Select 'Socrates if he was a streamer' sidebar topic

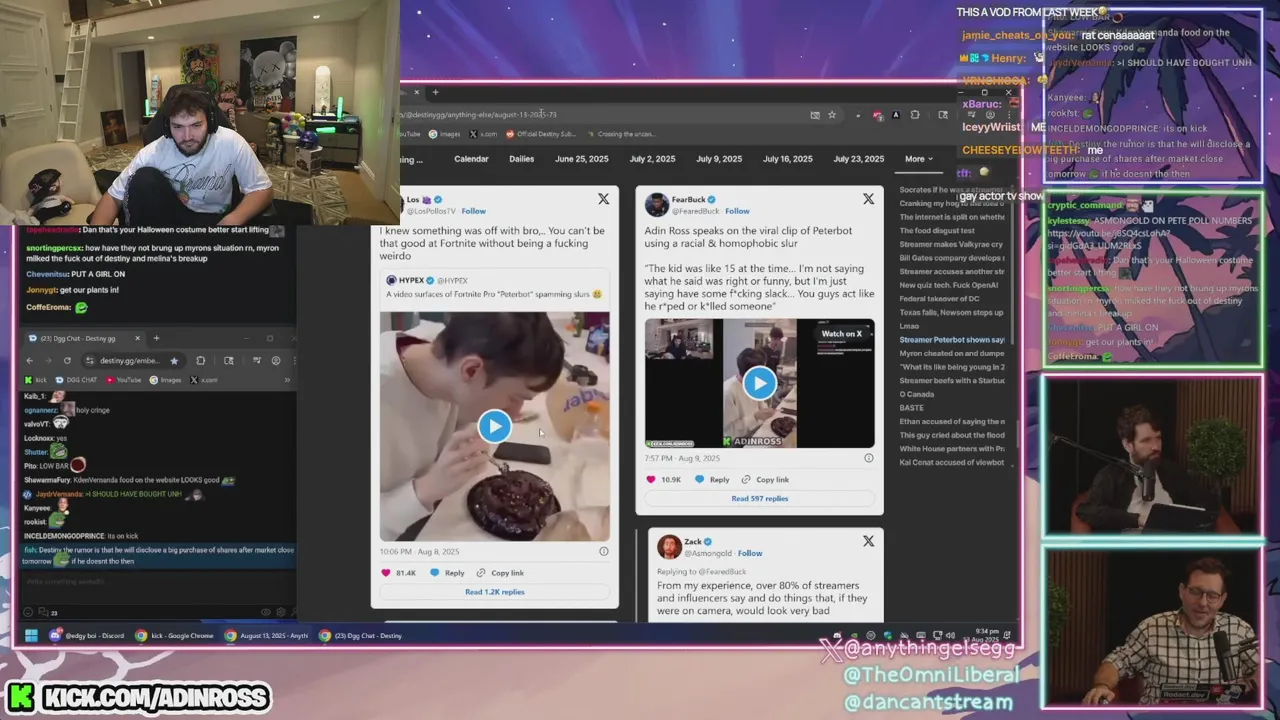point(952,190)
